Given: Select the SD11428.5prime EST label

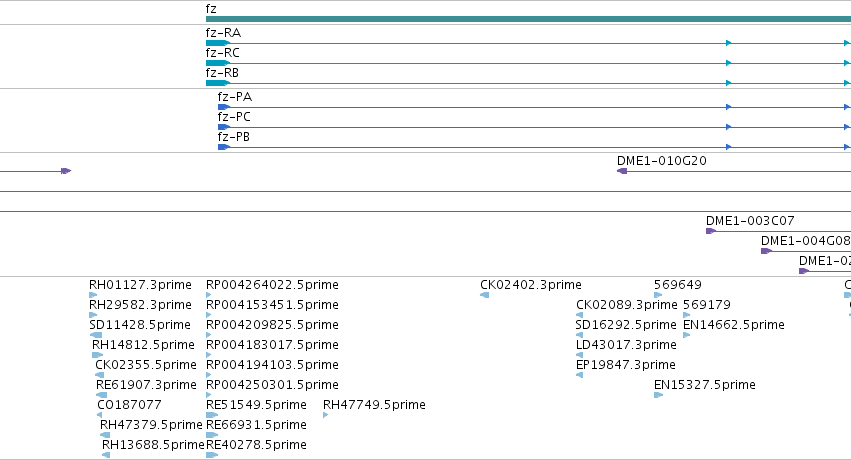Looking at the screenshot, I should point(139,325).
